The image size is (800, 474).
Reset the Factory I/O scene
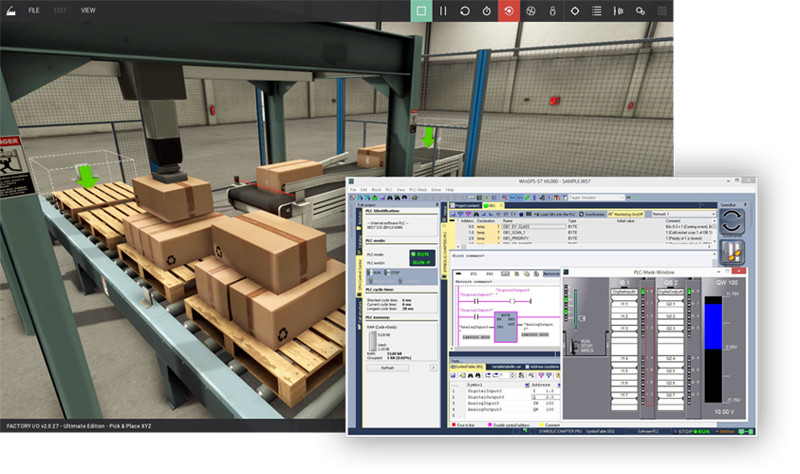coord(465,11)
